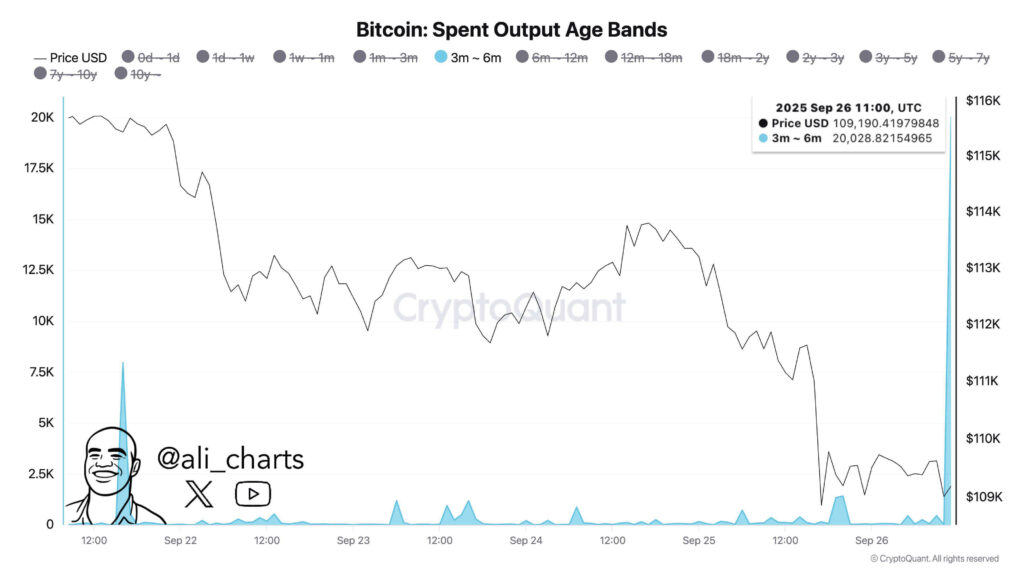Toggle the Price USD legend series

(x=70, y=58)
